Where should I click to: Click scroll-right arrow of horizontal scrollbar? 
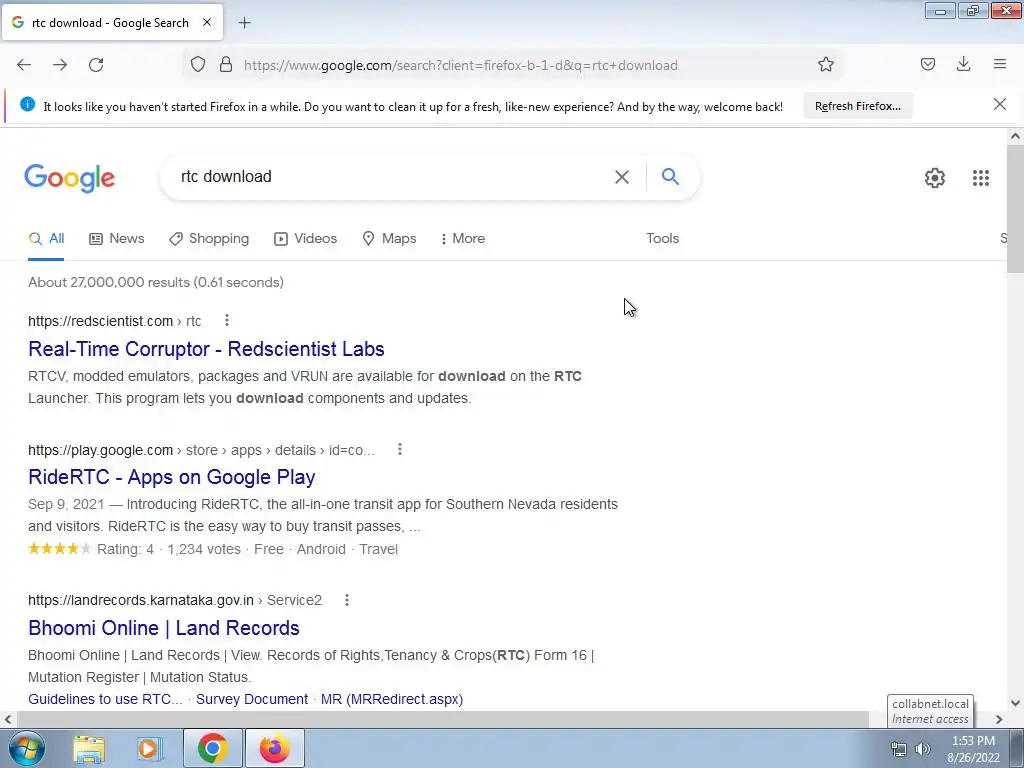point(999,719)
